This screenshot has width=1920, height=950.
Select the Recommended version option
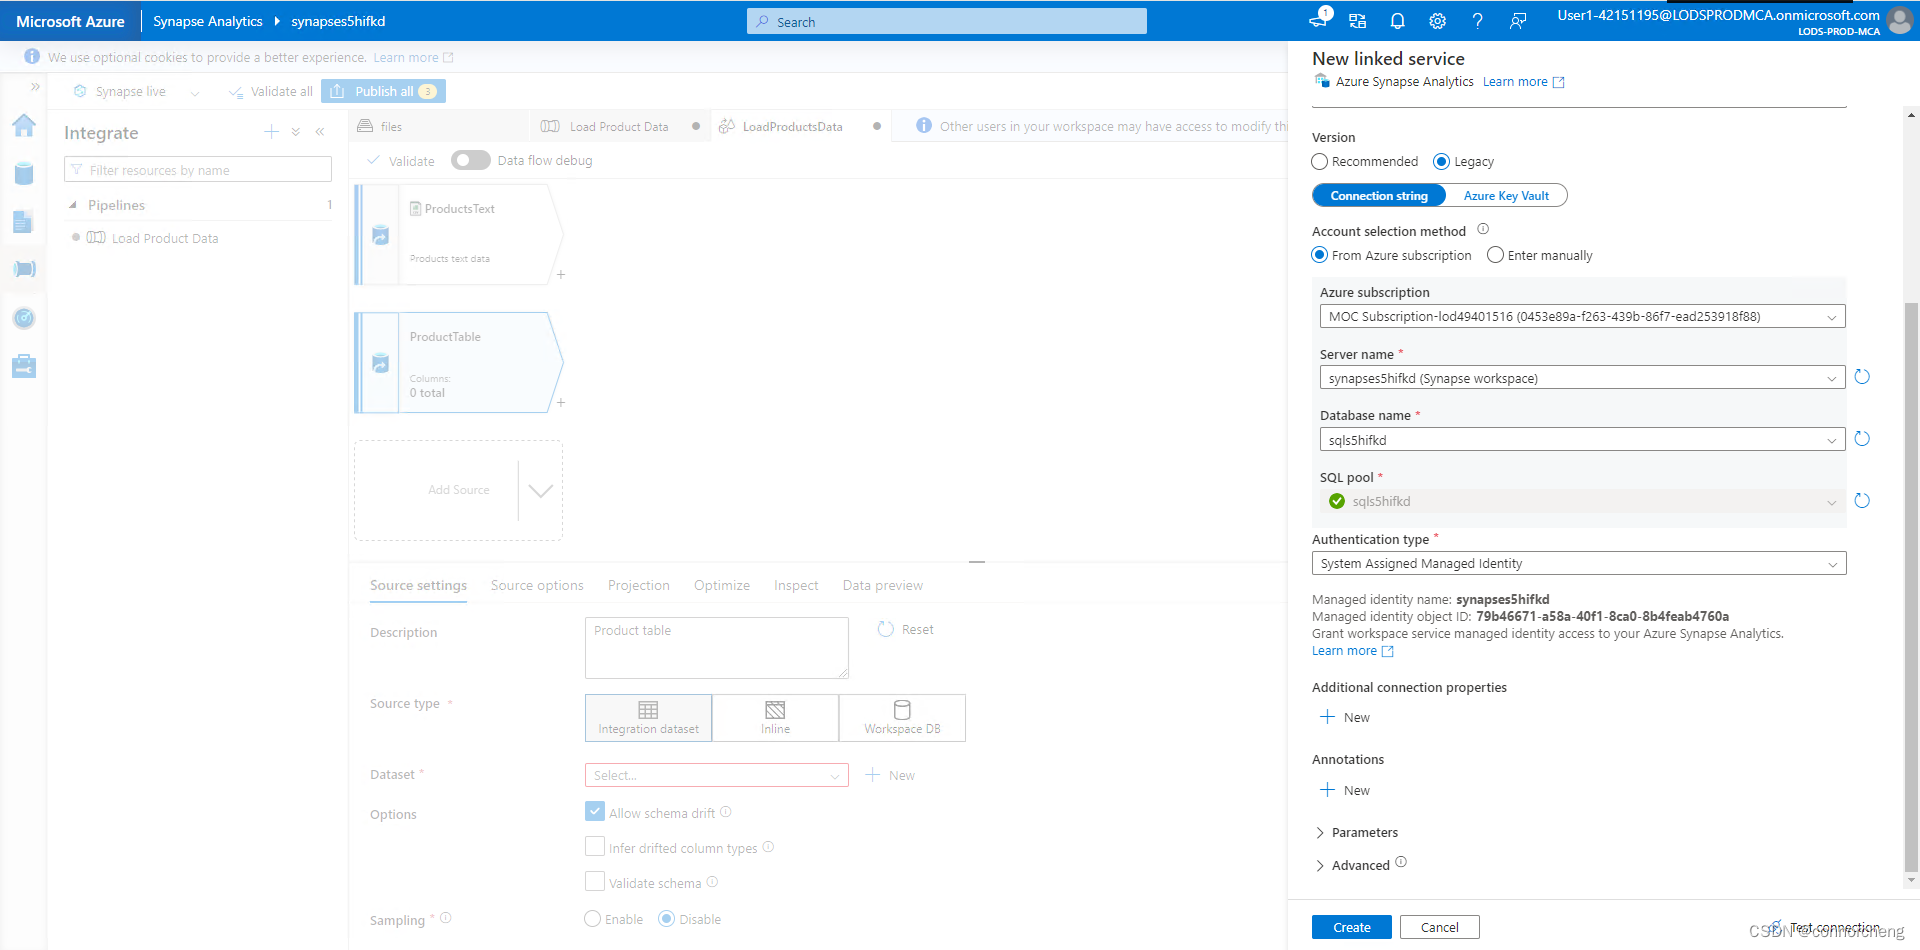point(1320,161)
